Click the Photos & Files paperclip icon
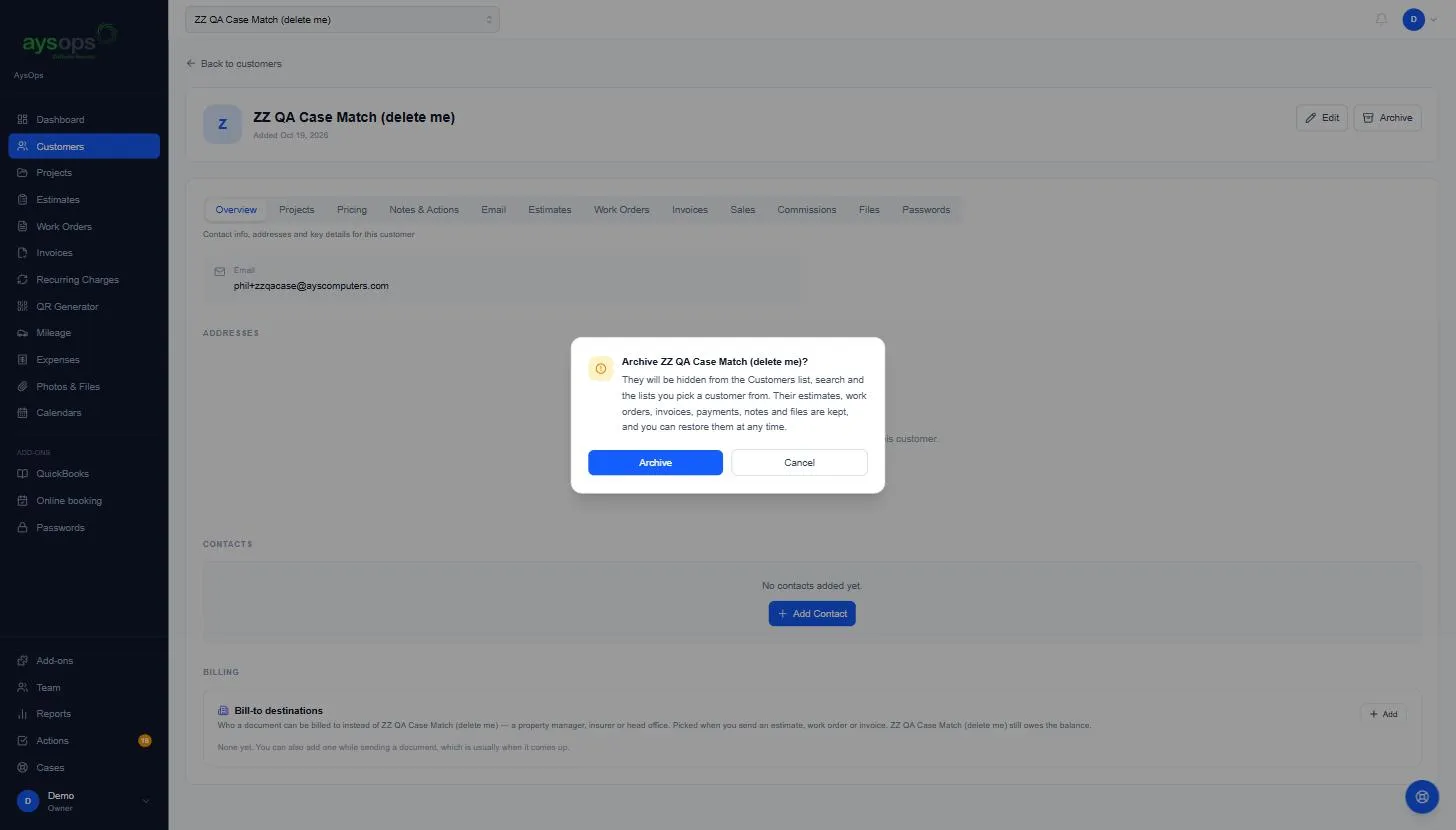This screenshot has width=1456, height=830. pos(23,387)
